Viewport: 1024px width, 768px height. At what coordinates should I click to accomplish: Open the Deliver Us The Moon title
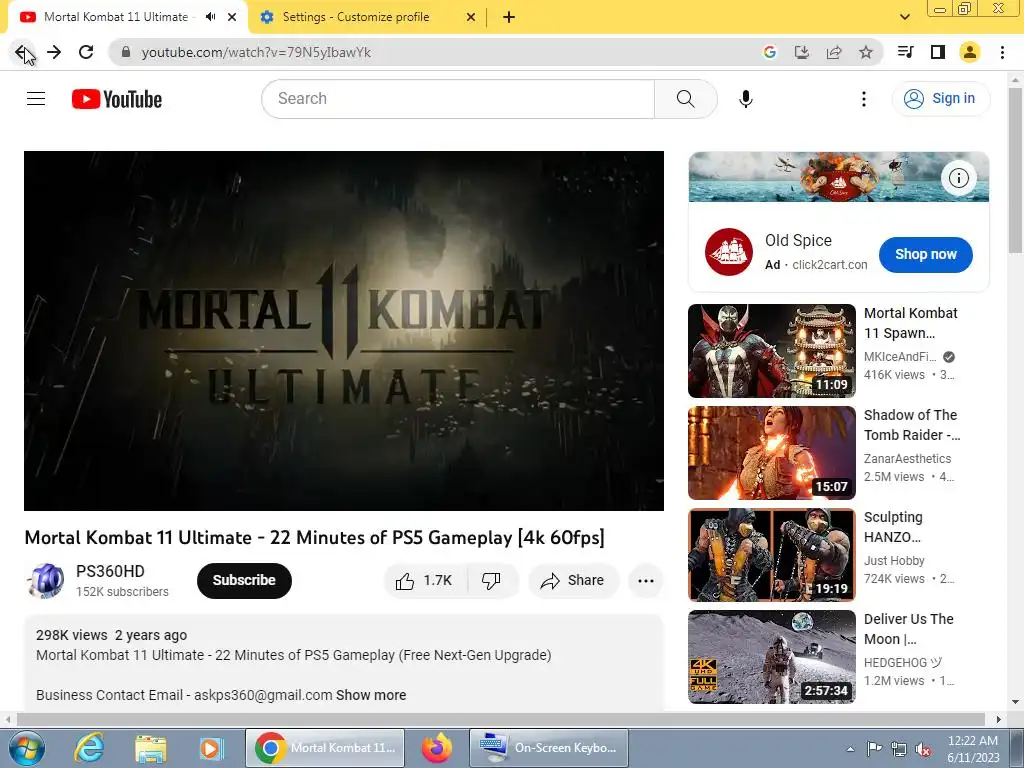(x=908, y=629)
